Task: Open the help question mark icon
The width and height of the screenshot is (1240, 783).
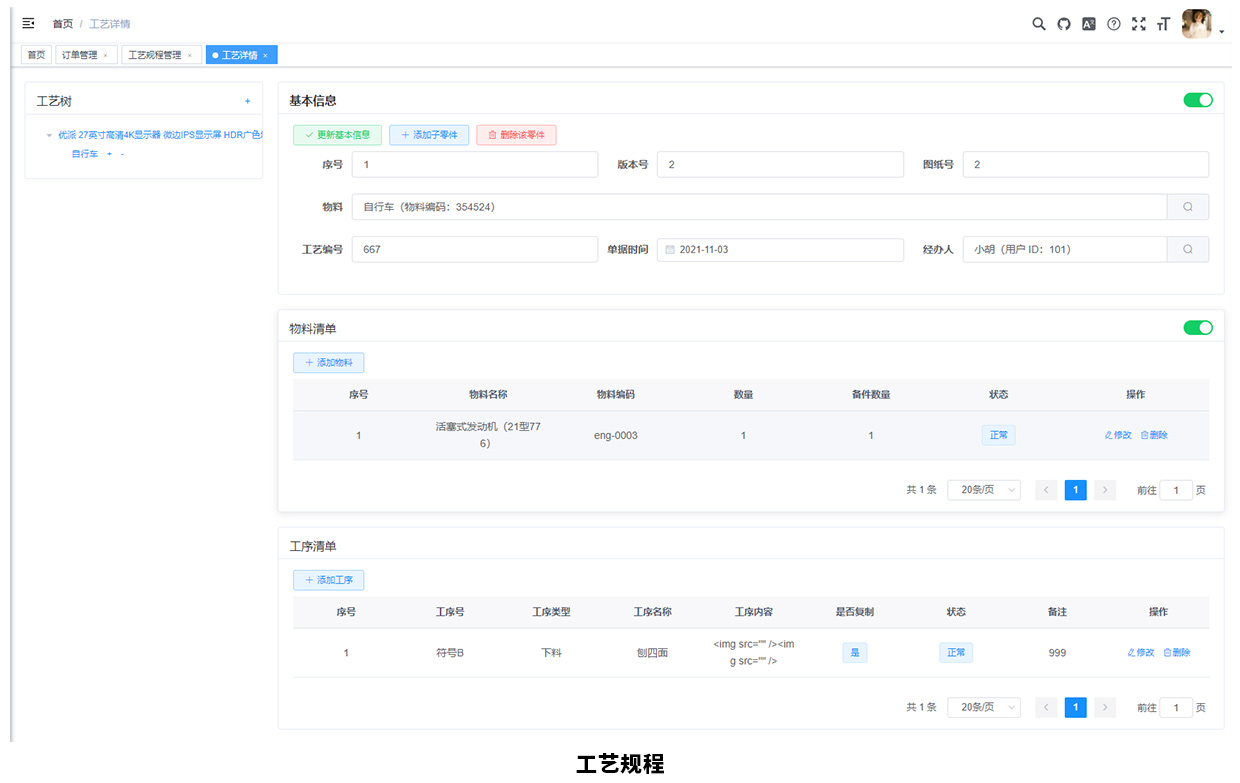Action: point(1113,24)
